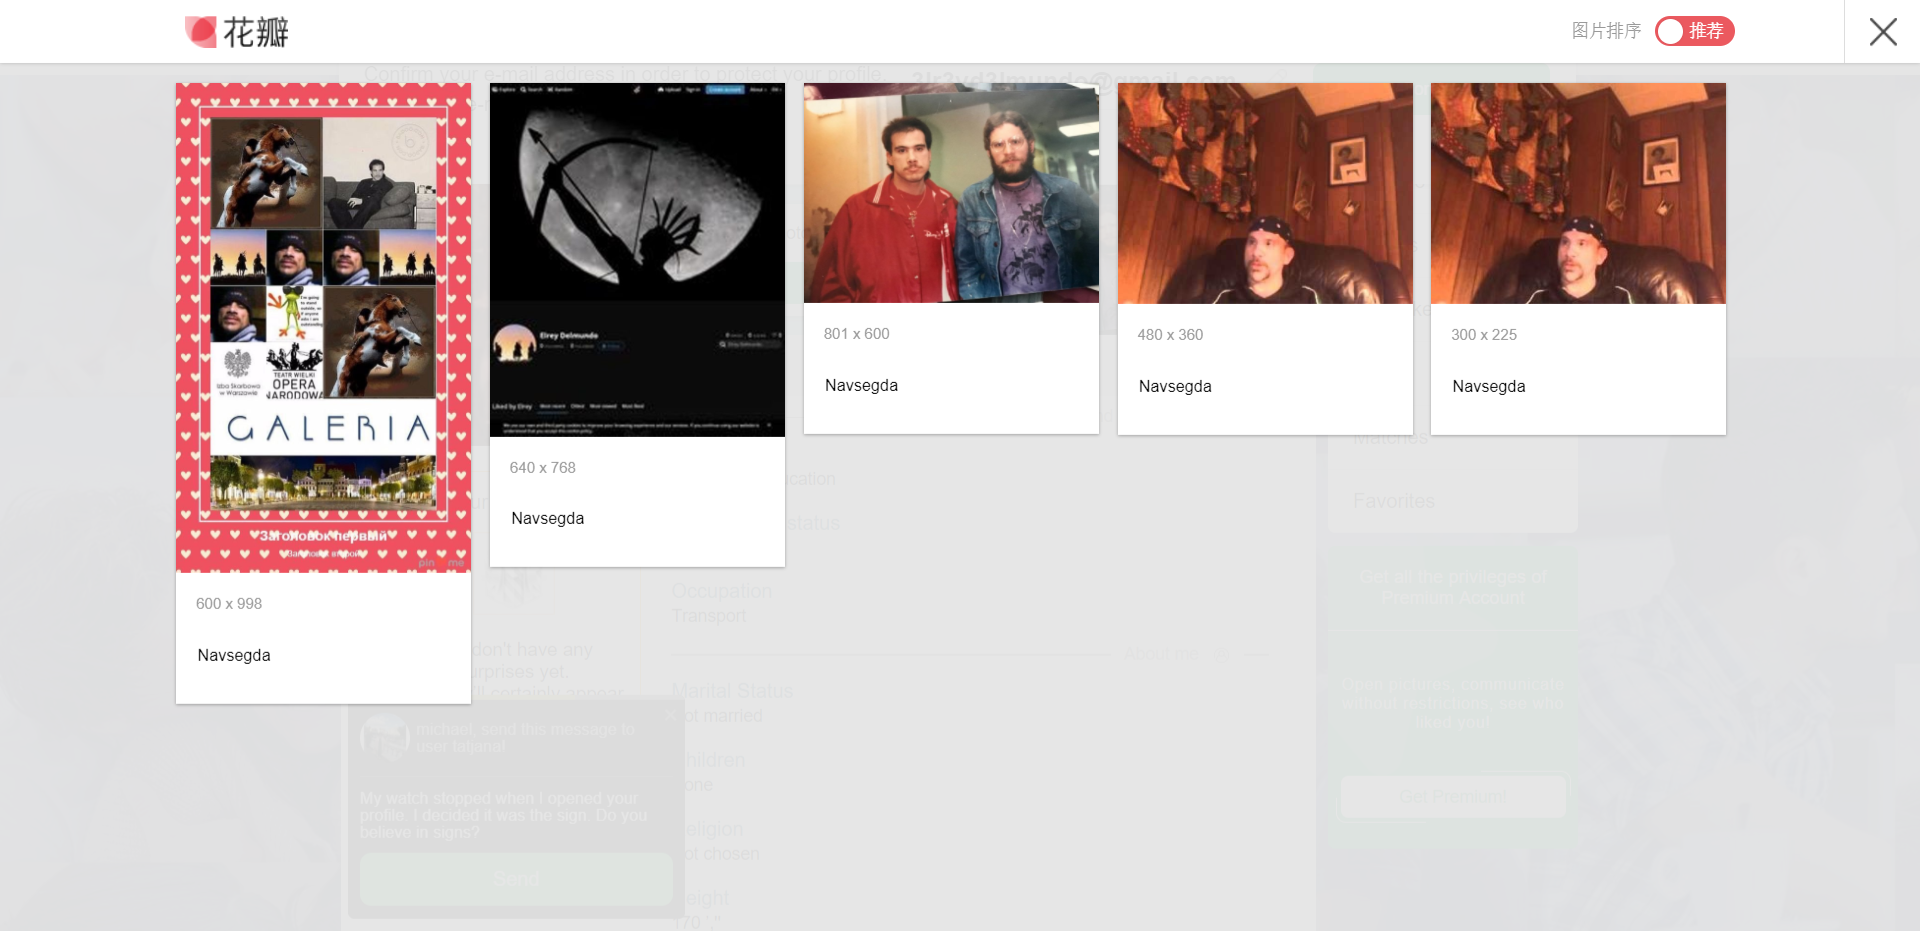The image size is (1920, 931).
Task: Click the Huaban petal logo icon
Action: click(x=201, y=32)
